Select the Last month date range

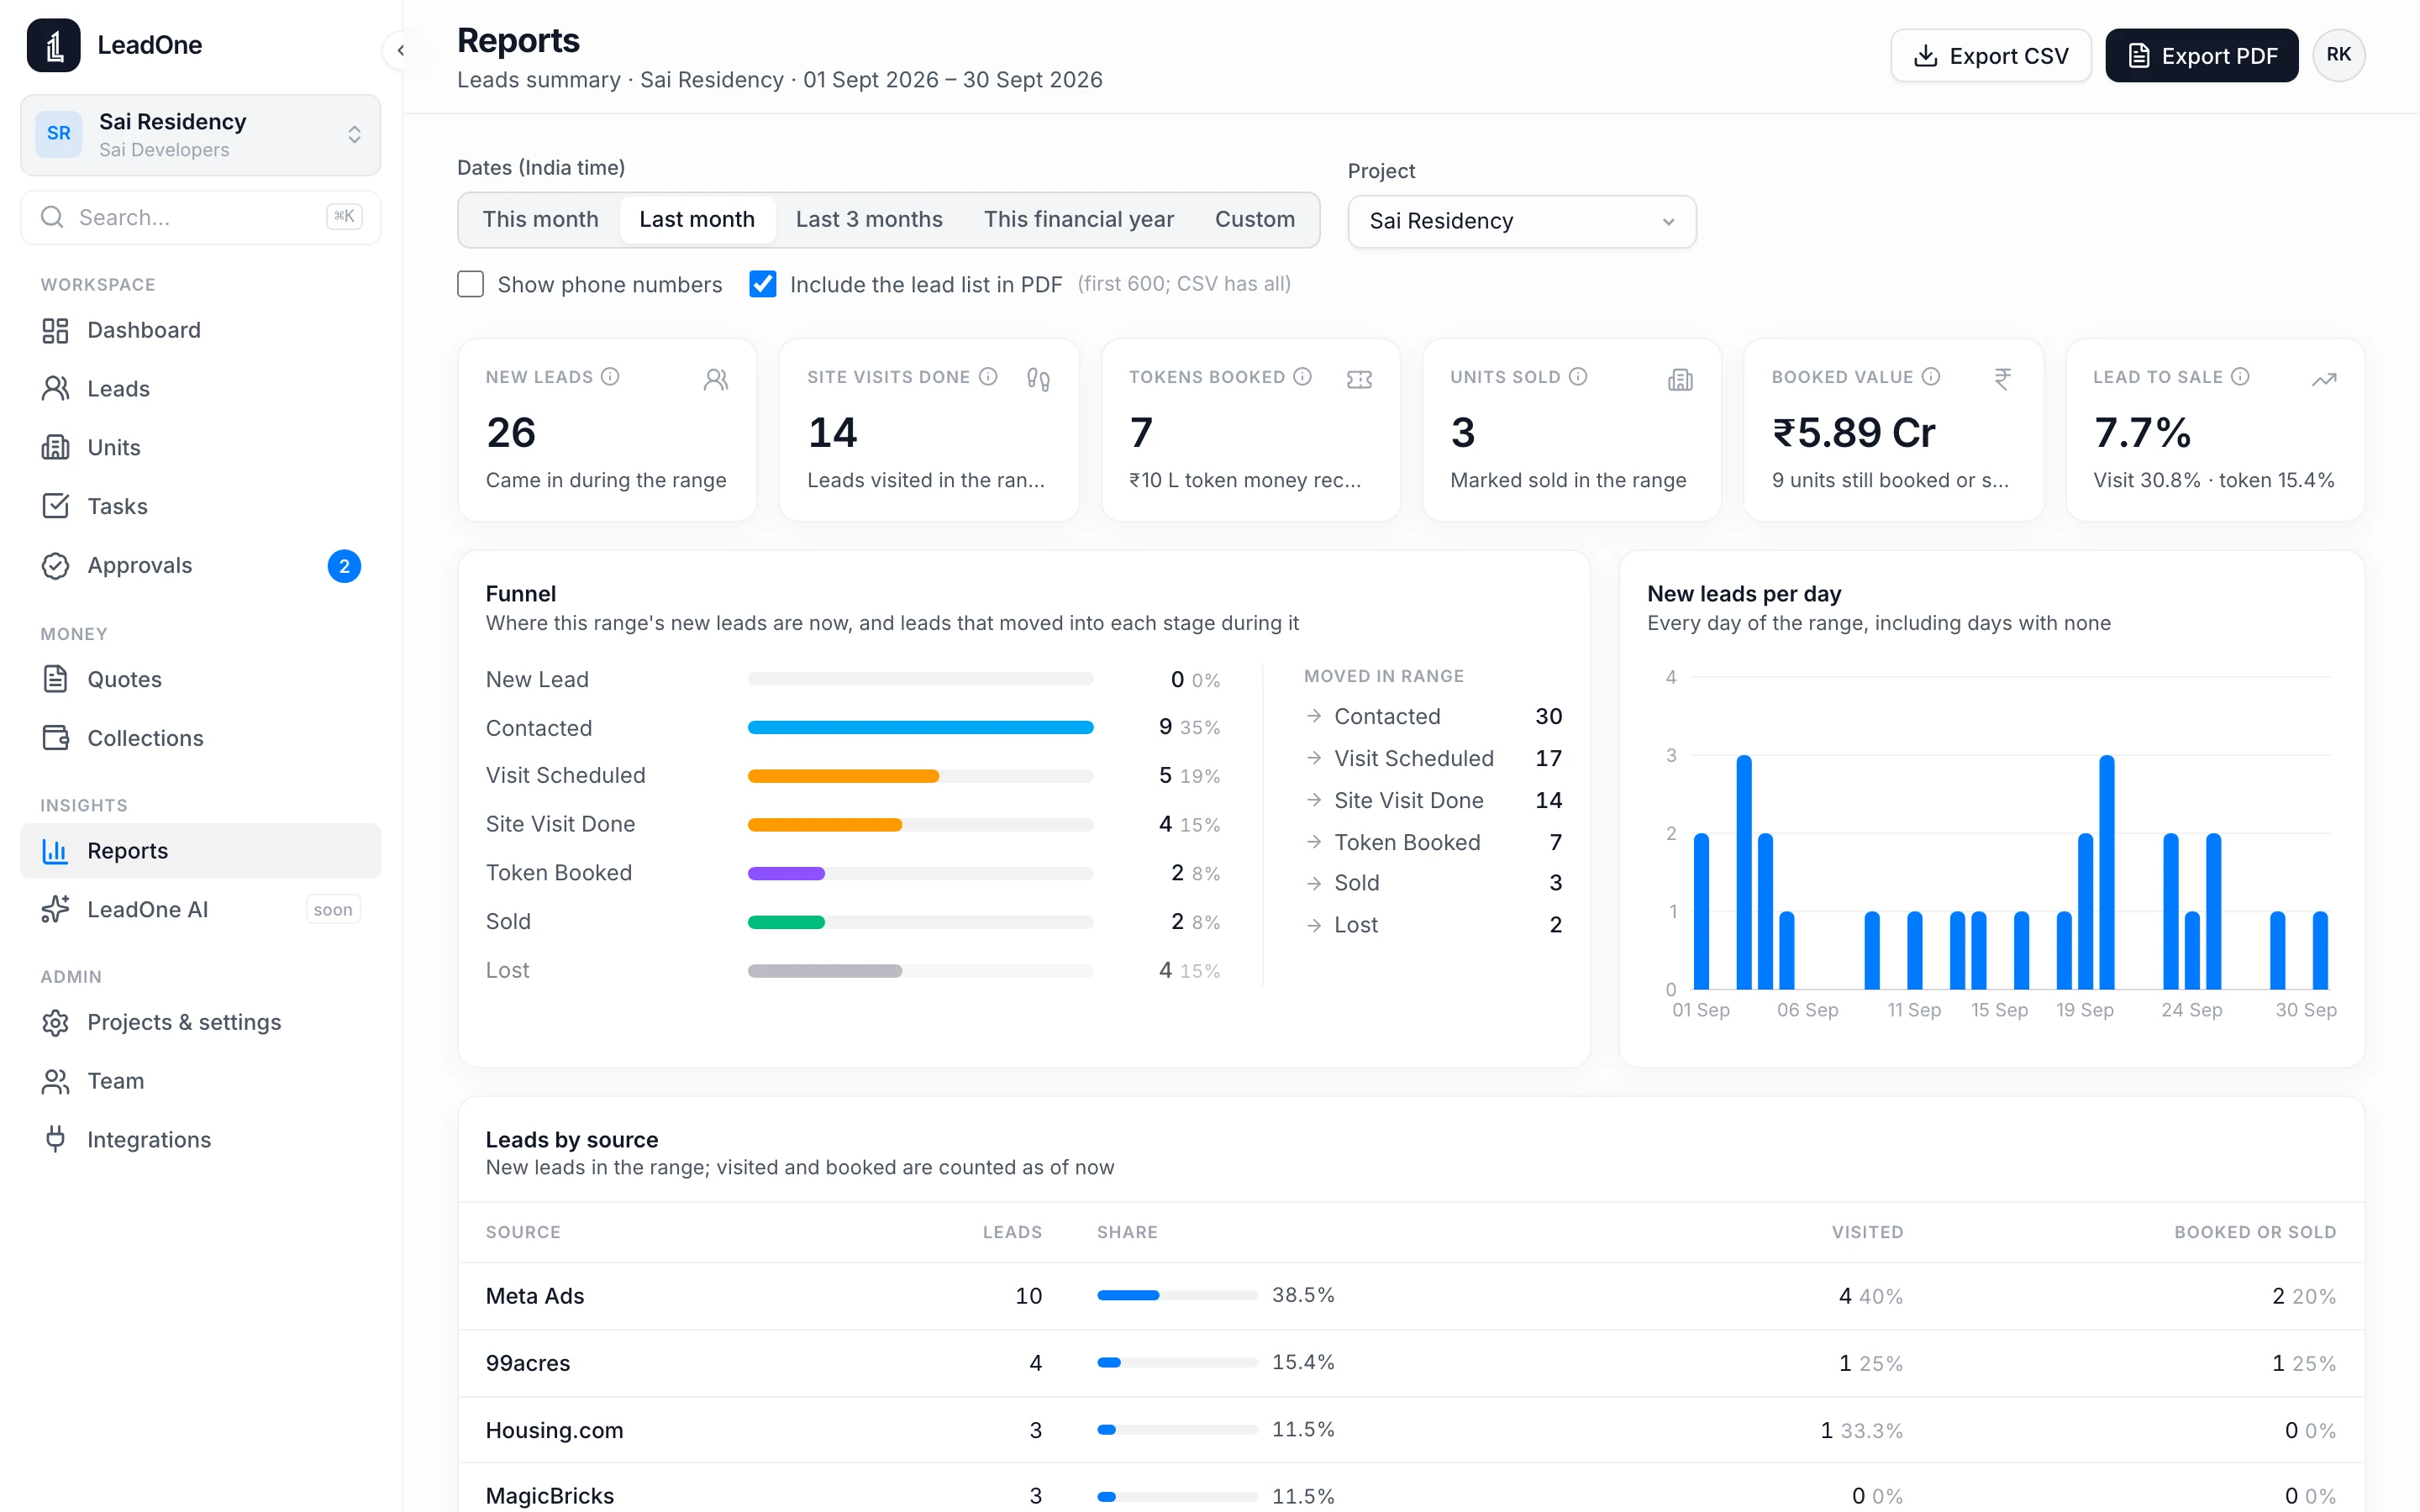click(697, 219)
